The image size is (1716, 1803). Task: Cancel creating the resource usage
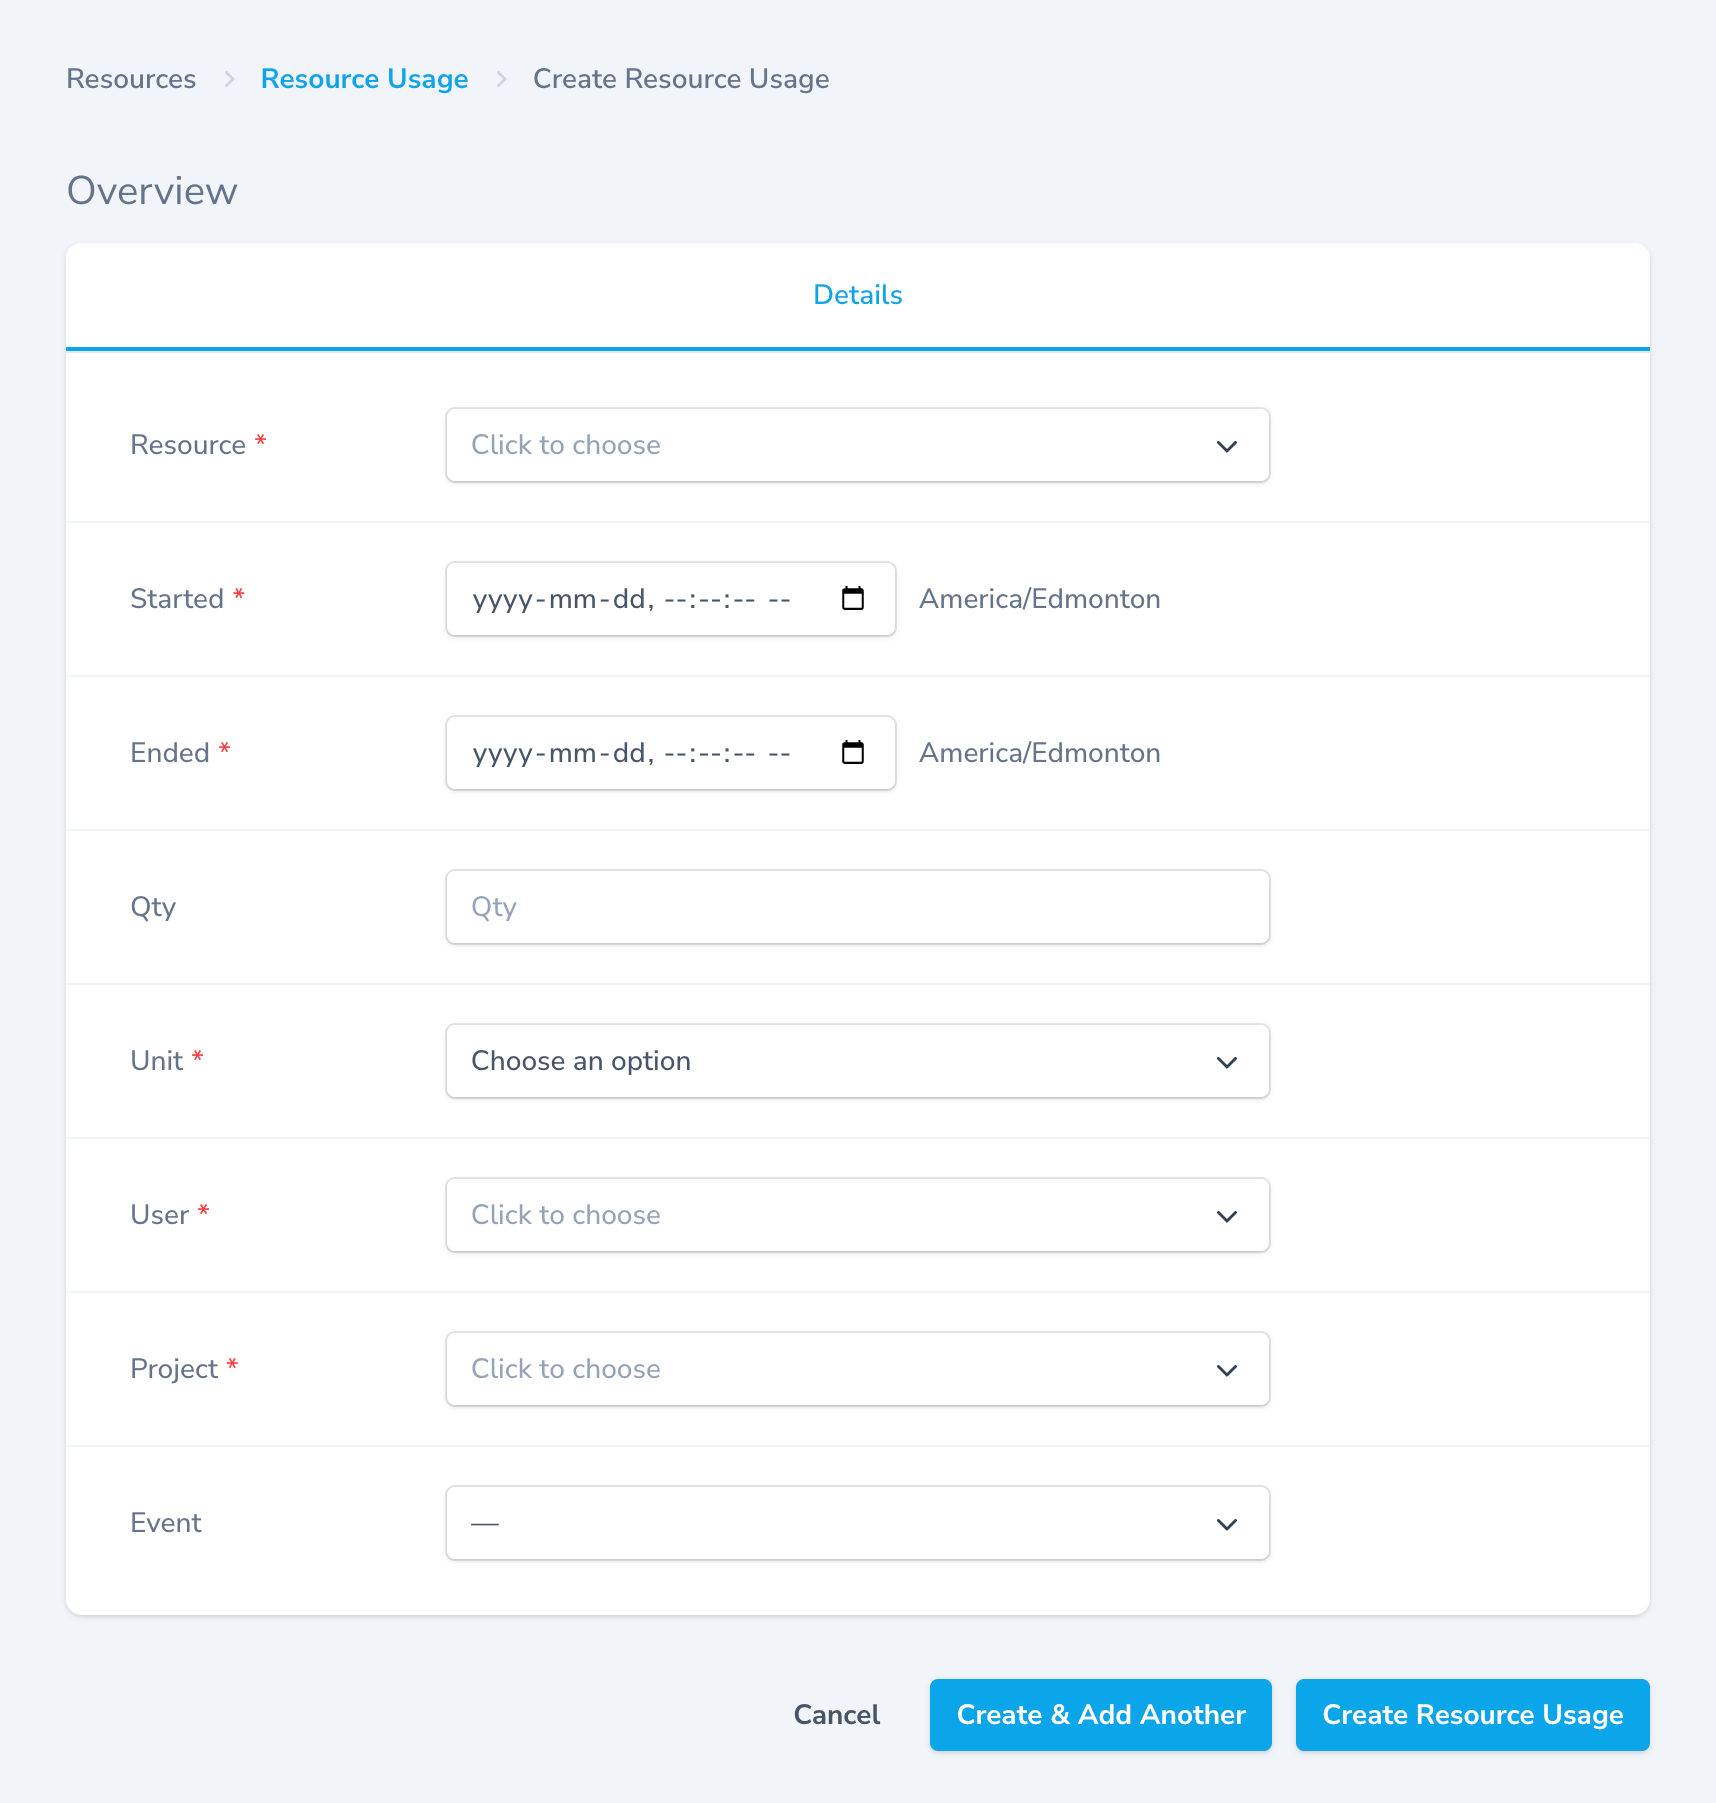click(836, 1714)
